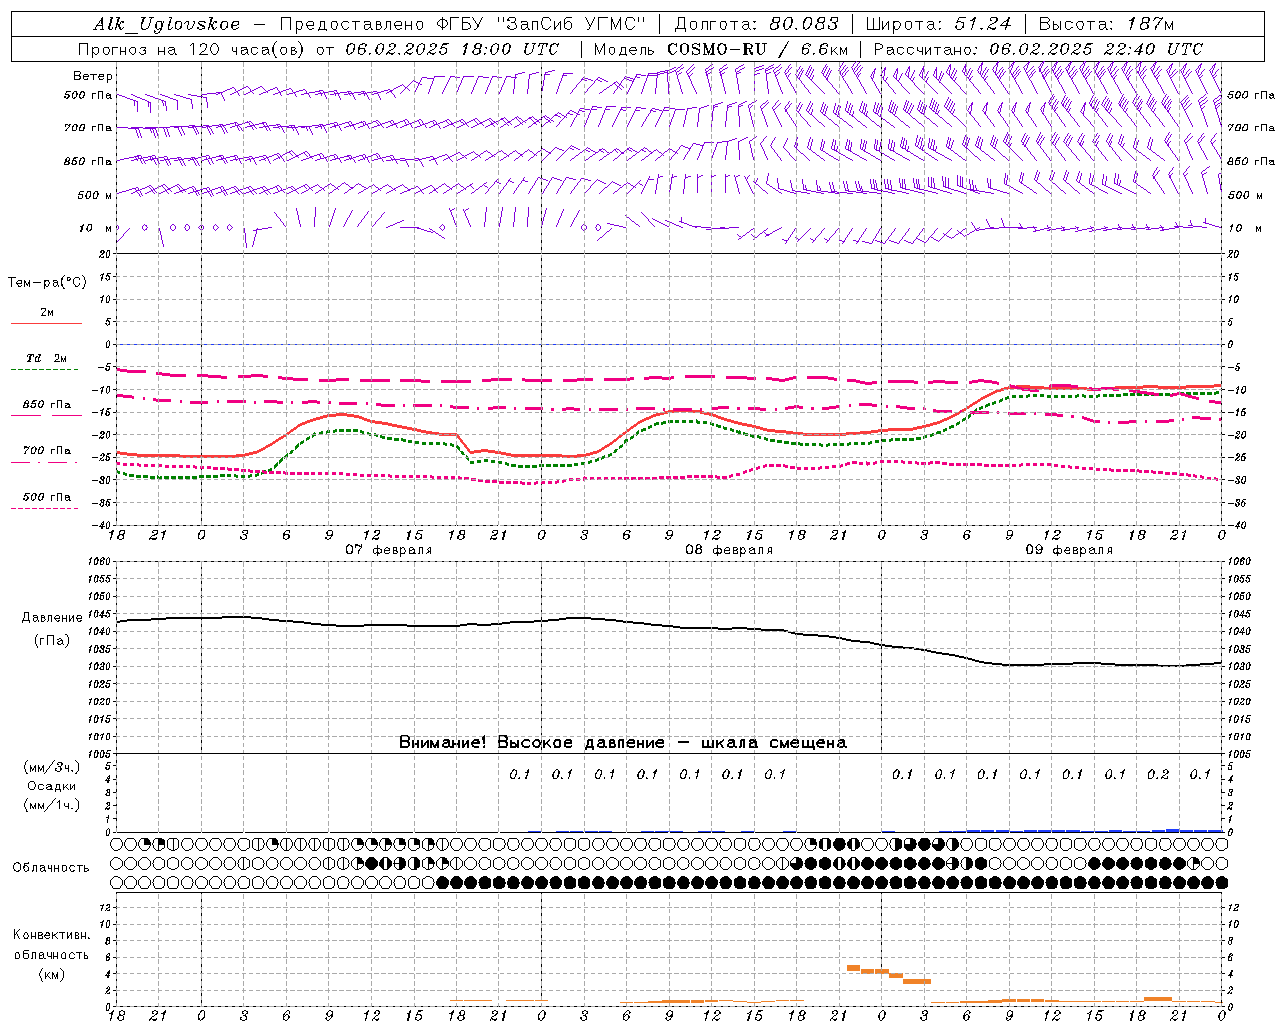Click the provider text ФГБУ "ЗапСиб УГМС"
Image resolution: width=1280 pixels, height=1024 pixels.
click(540, 24)
